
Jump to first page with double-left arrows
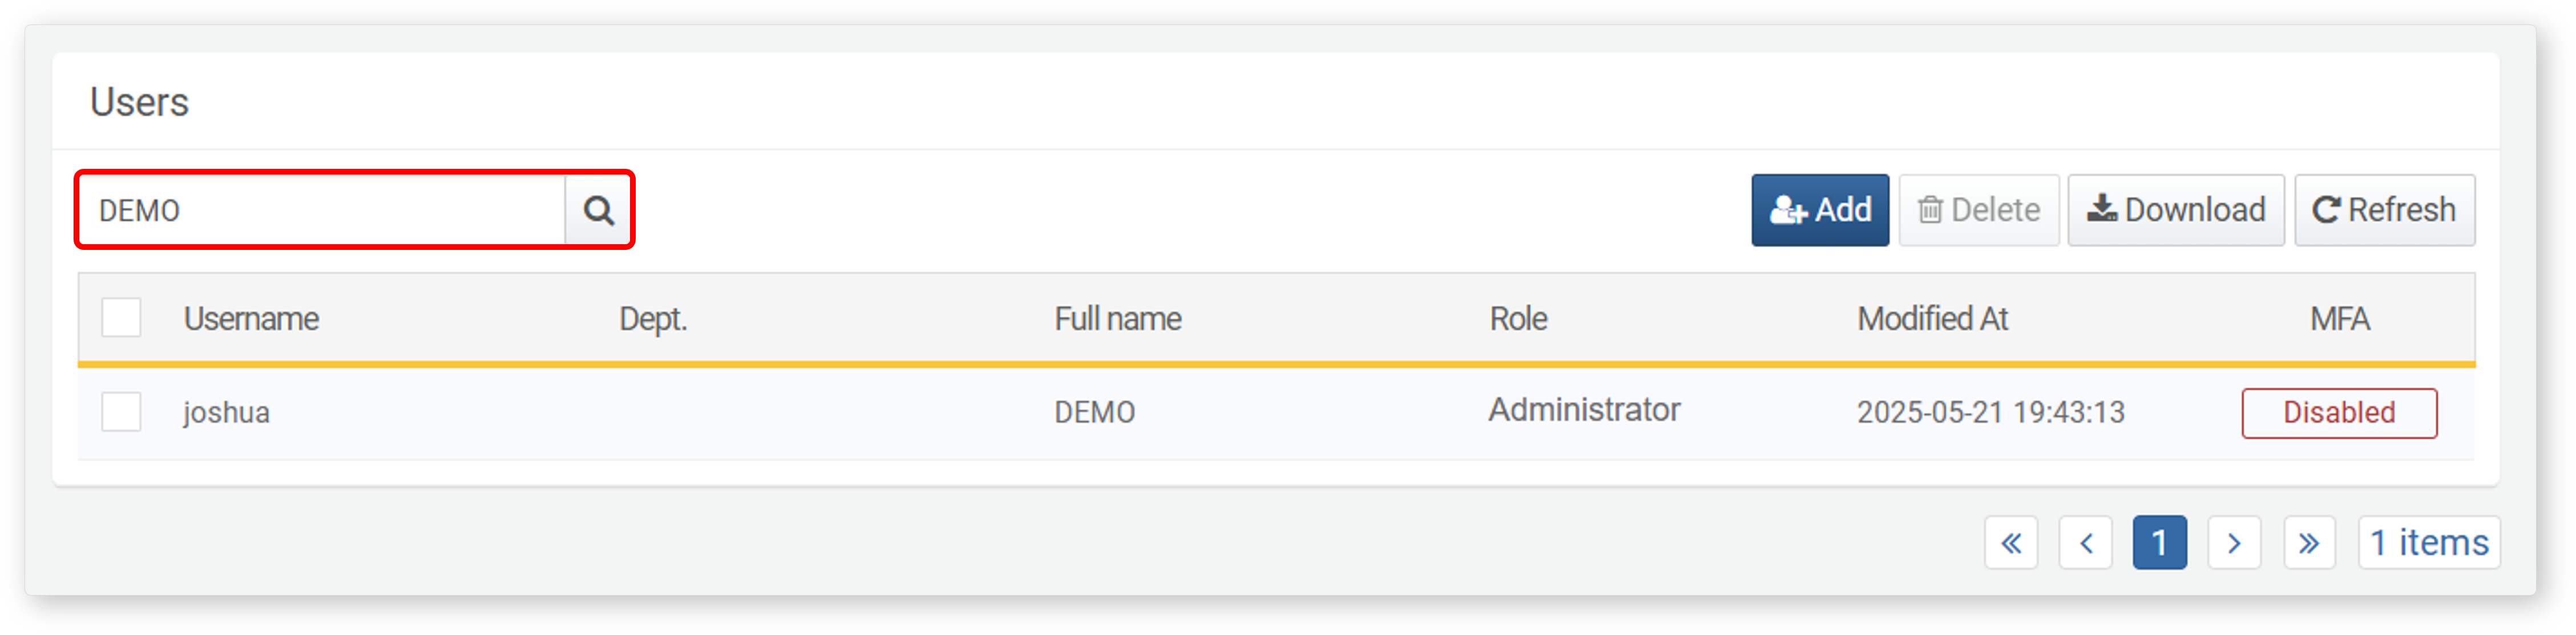click(x=2010, y=543)
